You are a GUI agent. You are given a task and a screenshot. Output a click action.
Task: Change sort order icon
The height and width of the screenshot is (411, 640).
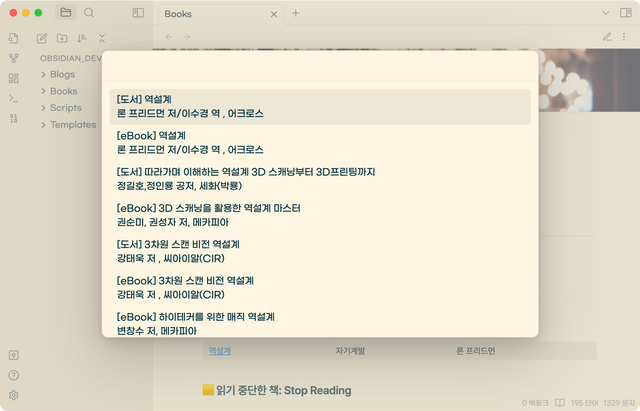[82, 38]
